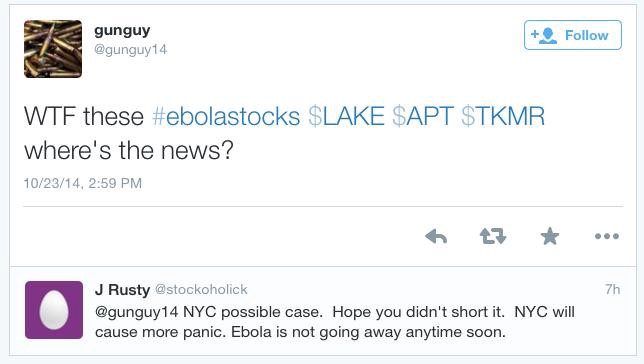The image size is (644, 364).
Task: Open more options via three dots icon
Action: [x=607, y=236]
